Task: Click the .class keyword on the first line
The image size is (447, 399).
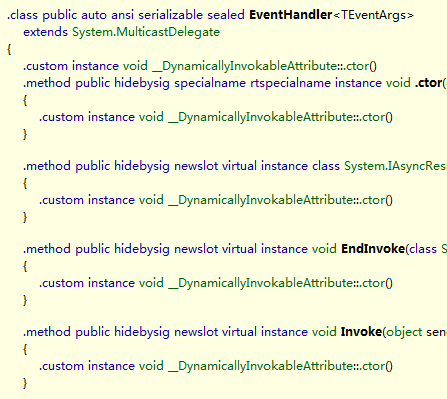Action: [x=22, y=15]
